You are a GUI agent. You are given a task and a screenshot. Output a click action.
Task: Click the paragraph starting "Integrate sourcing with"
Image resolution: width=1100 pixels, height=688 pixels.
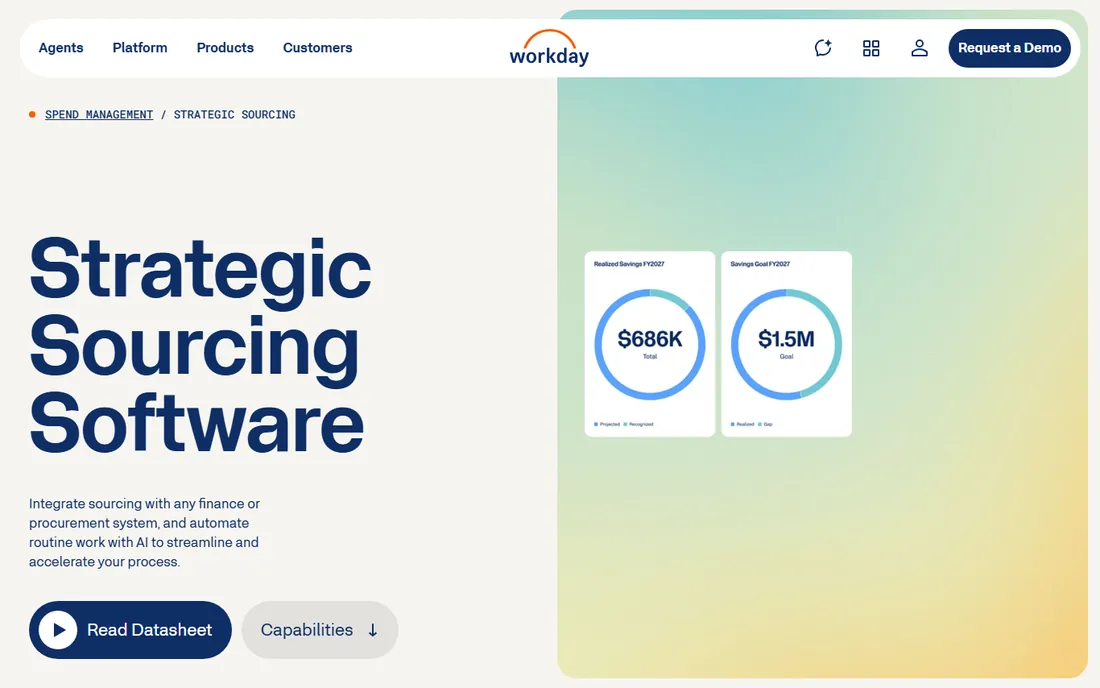(145, 532)
